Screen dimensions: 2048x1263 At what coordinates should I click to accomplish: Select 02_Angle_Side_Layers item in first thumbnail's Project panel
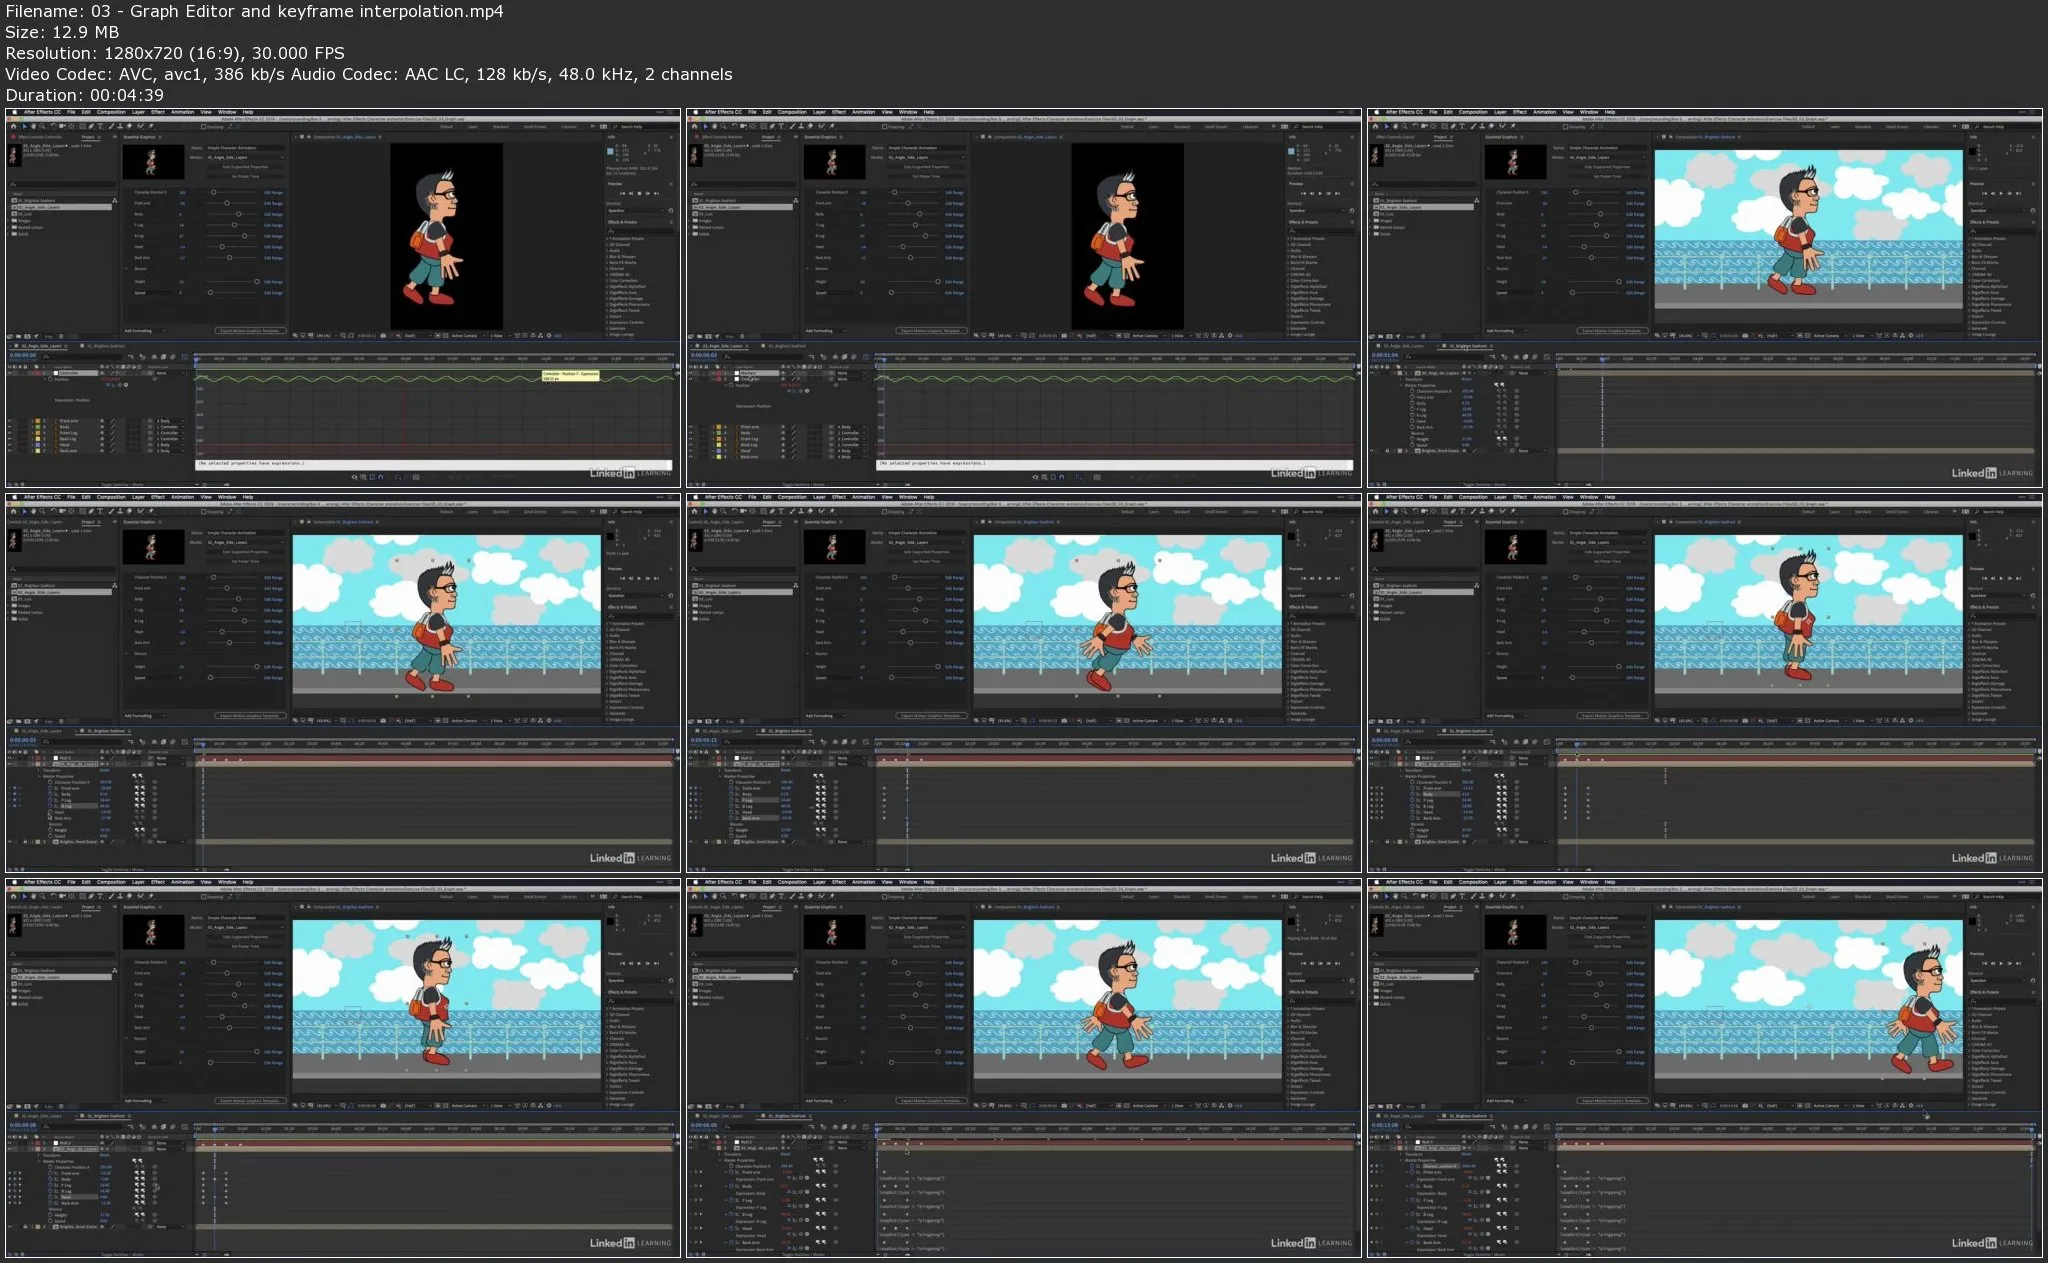(62, 207)
